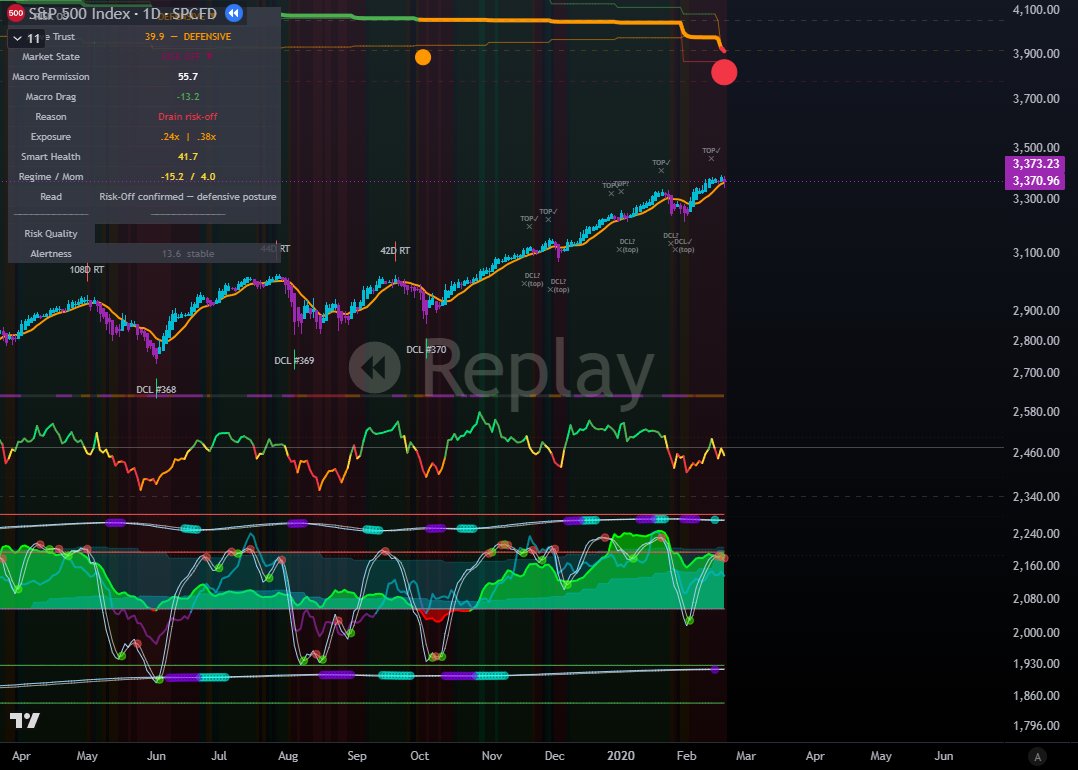The height and width of the screenshot is (770, 1078).
Task: Select the 'DCL #369' chart label
Action: pos(294,360)
